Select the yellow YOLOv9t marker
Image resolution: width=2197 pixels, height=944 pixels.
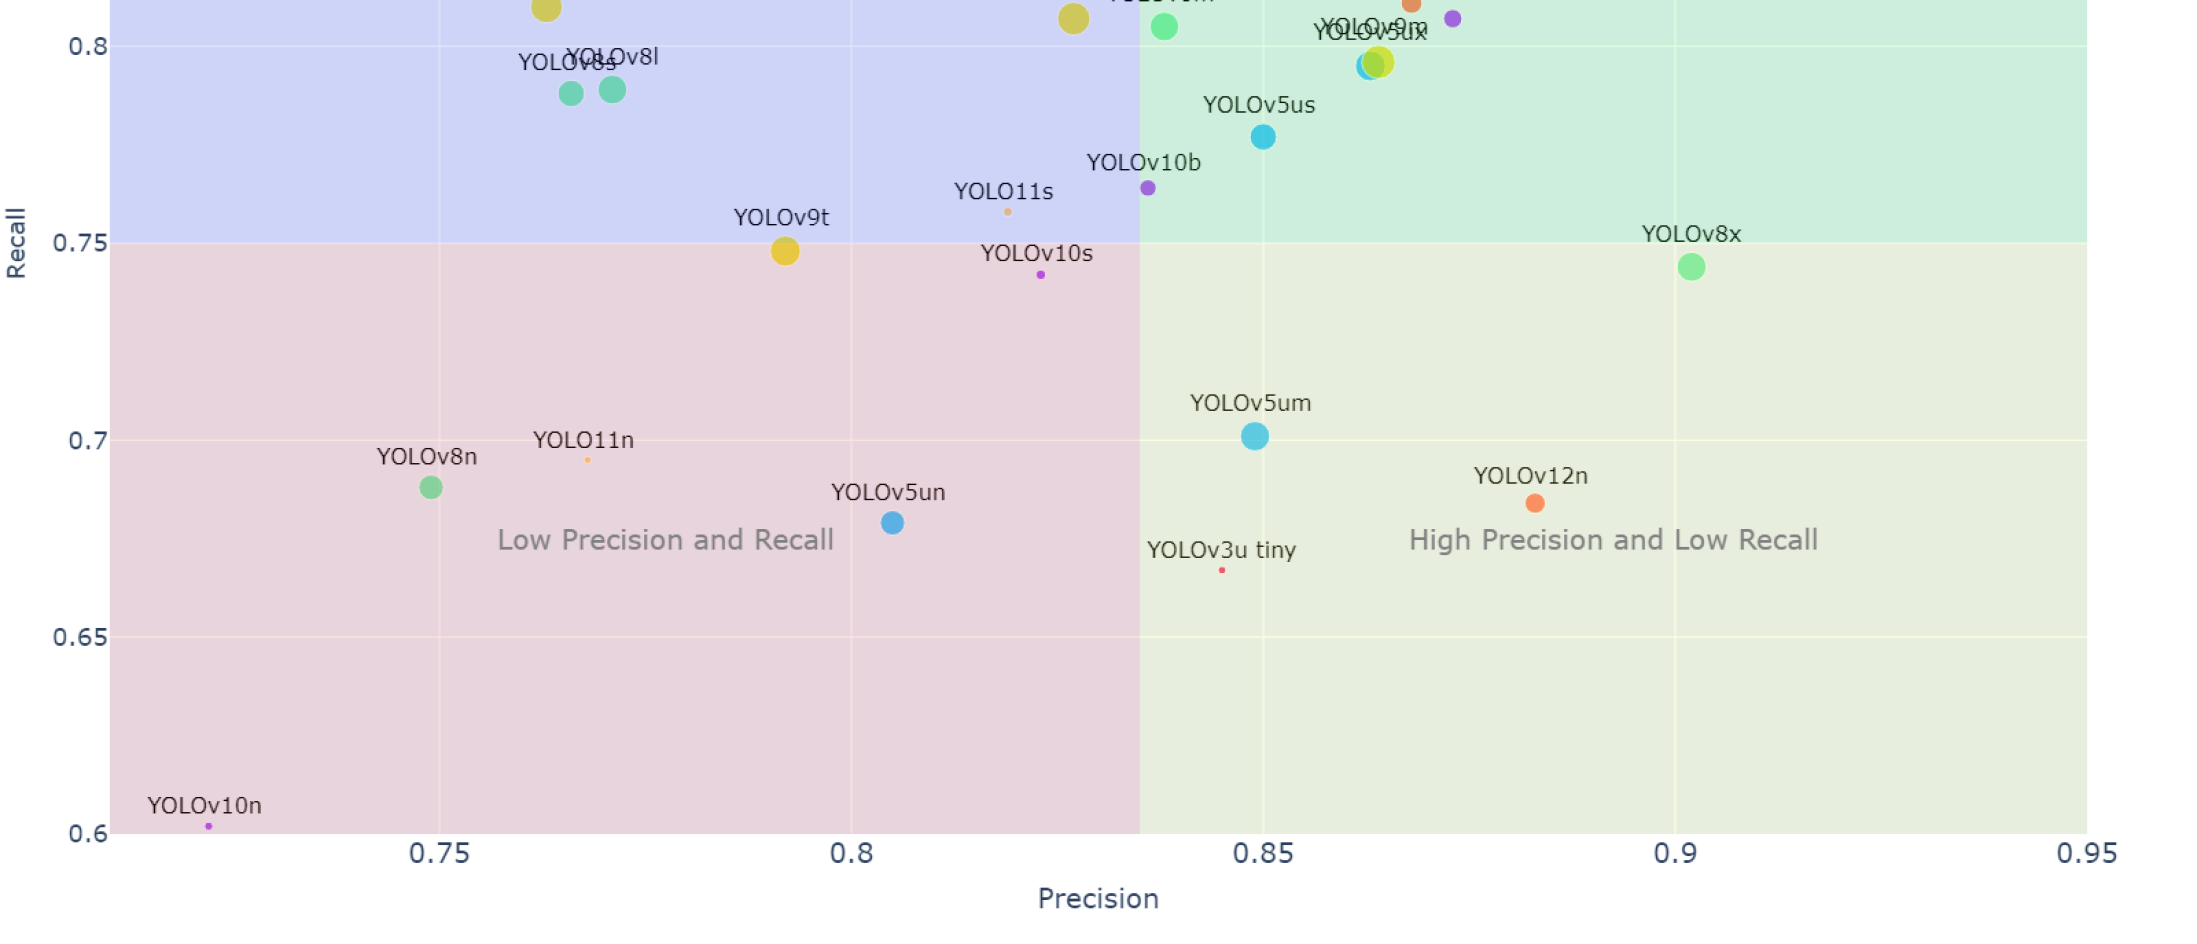[785, 251]
